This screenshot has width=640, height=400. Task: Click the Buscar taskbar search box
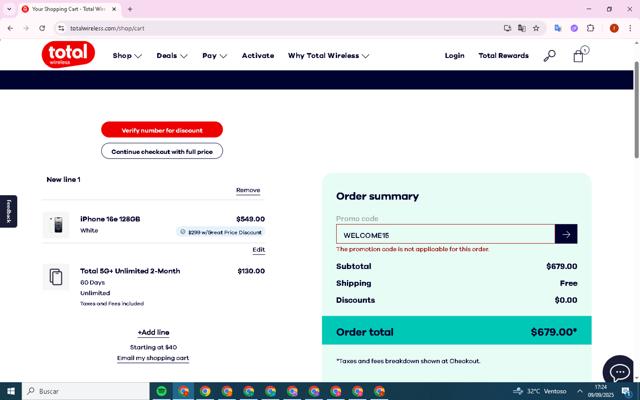[86, 391]
